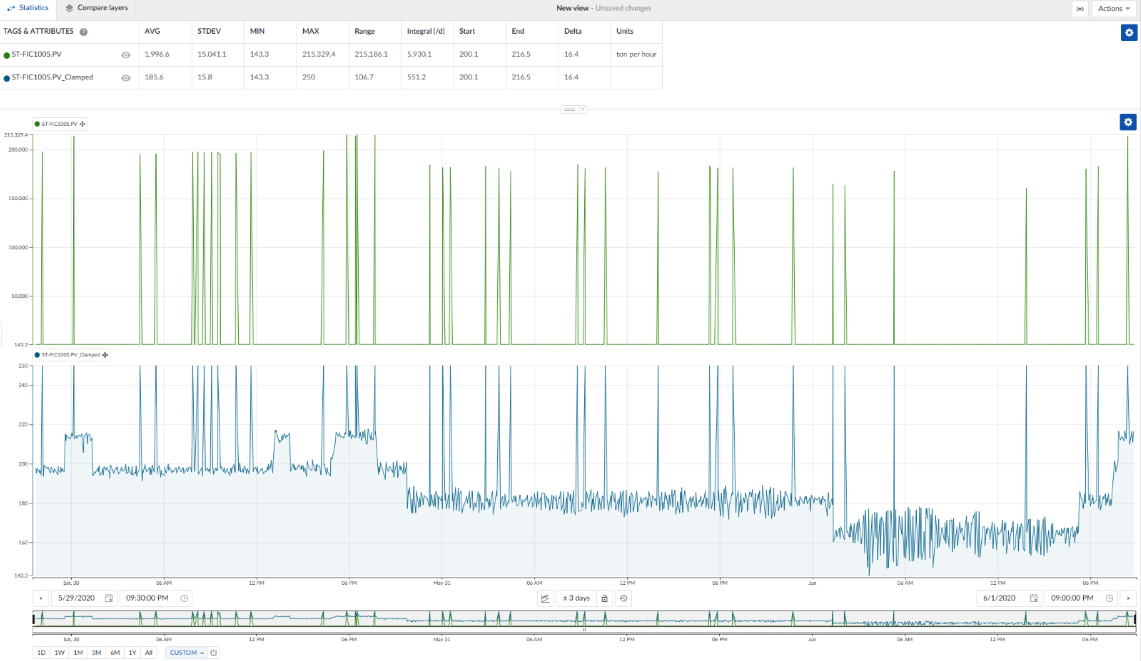Click the 'ton per hour' units cell
The width and height of the screenshot is (1141, 661).
(636, 55)
